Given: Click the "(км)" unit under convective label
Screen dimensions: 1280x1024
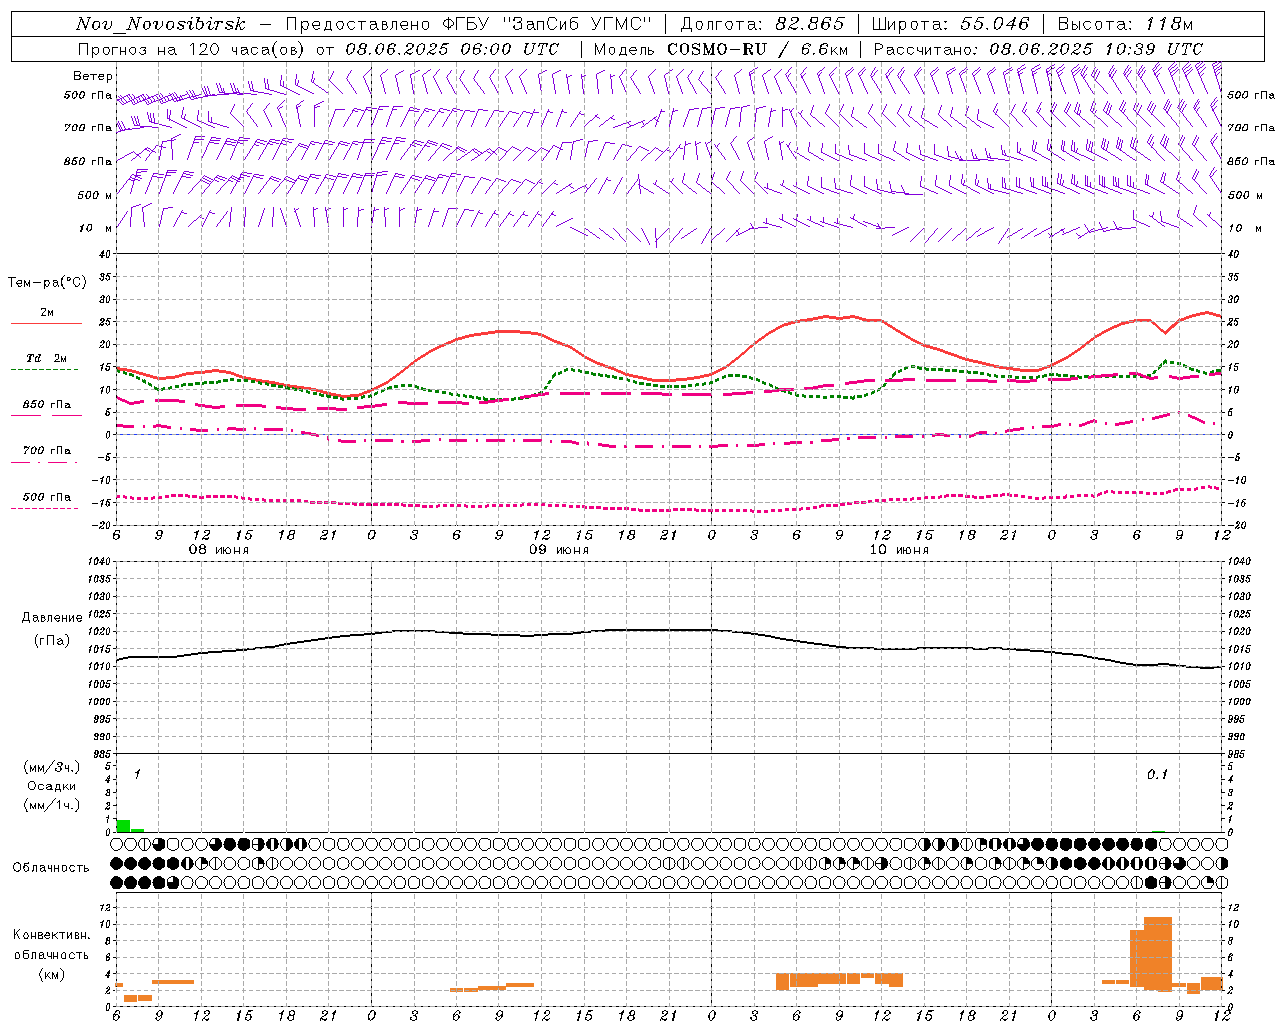Looking at the screenshot, I should click(x=51, y=974).
